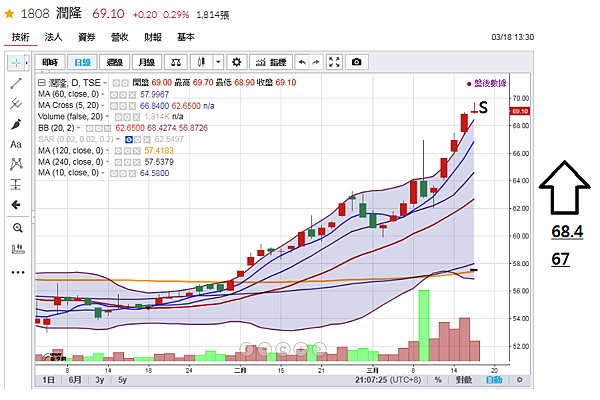This screenshot has width=600, height=400.
Task: Switch to the 法人 tab
Action: [x=53, y=37]
